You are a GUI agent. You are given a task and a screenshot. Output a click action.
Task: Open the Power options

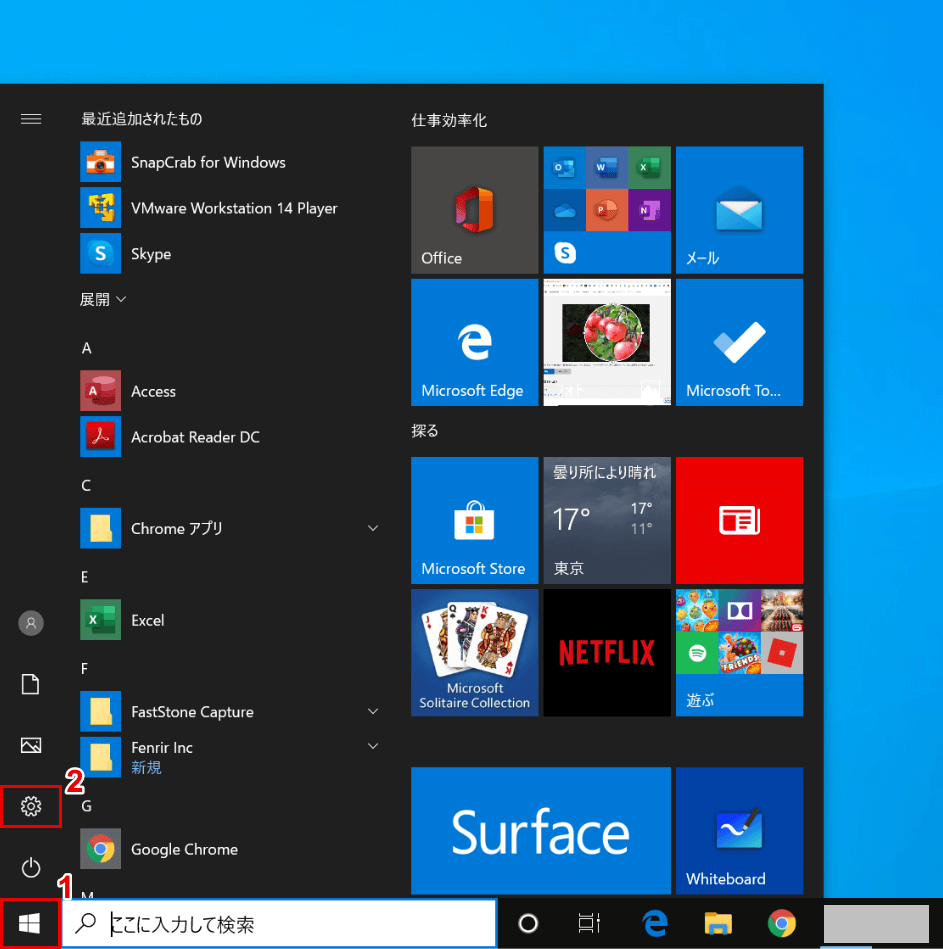[31, 867]
